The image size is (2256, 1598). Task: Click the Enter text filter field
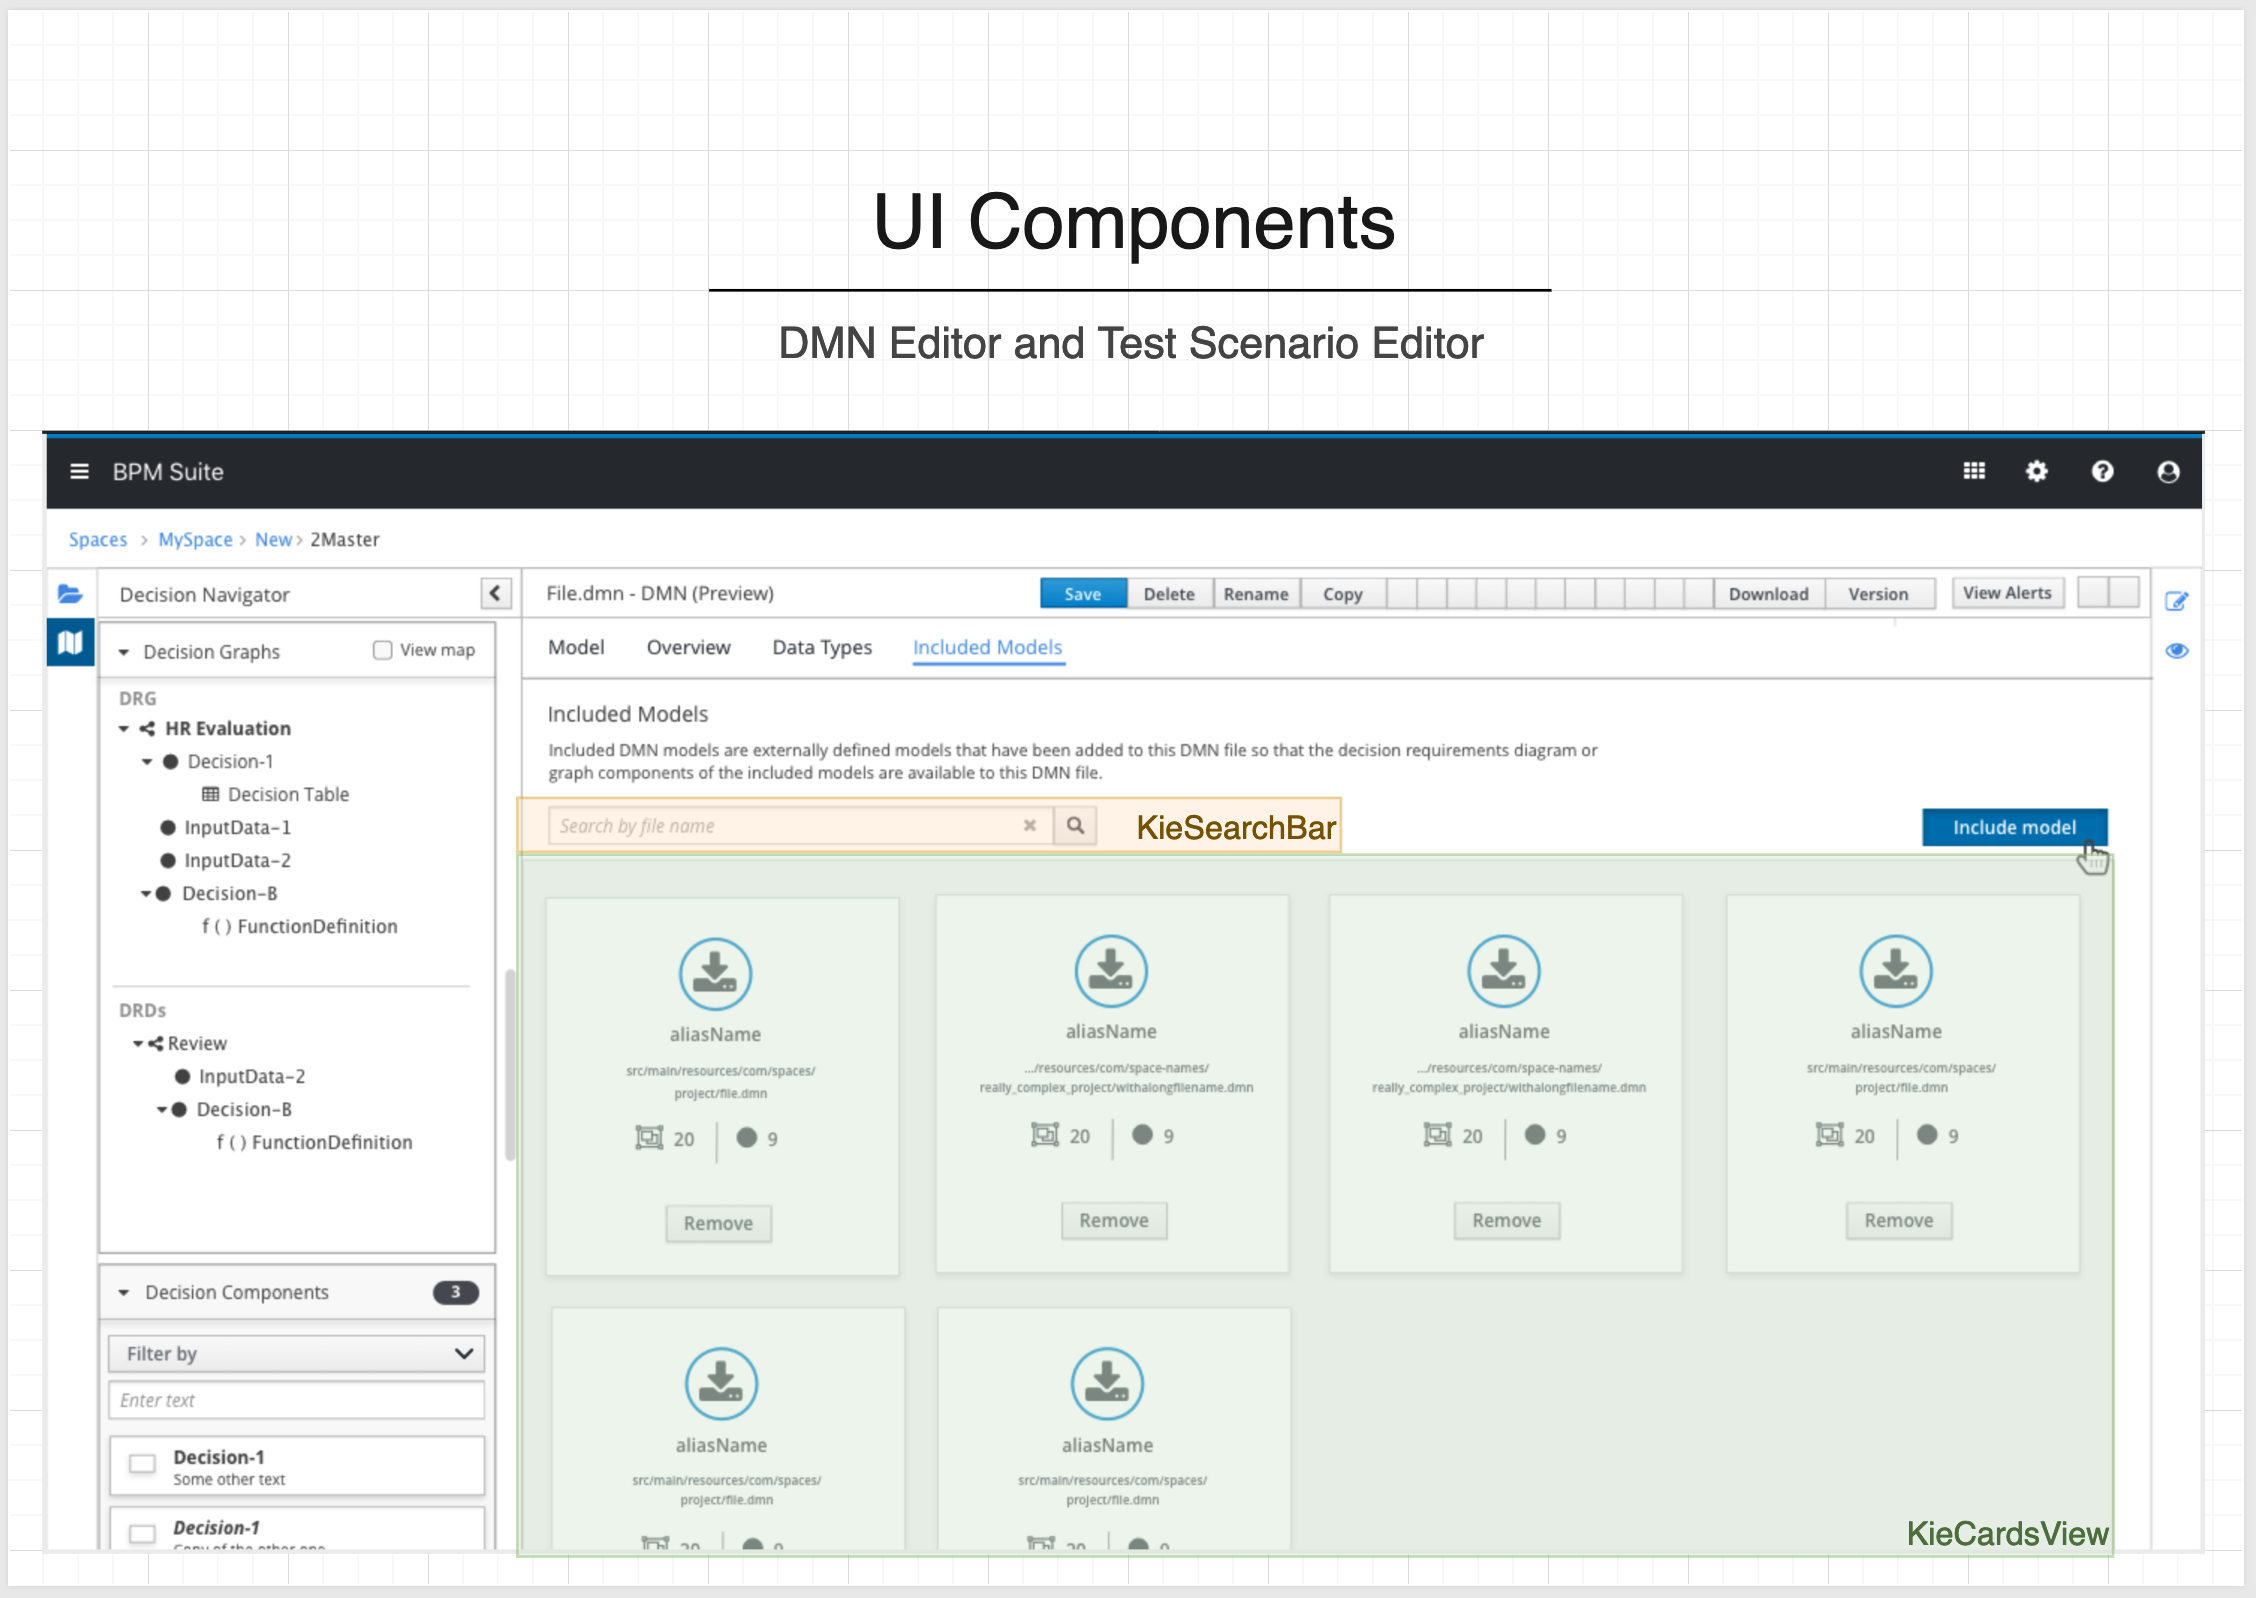click(x=296, y=1400)
